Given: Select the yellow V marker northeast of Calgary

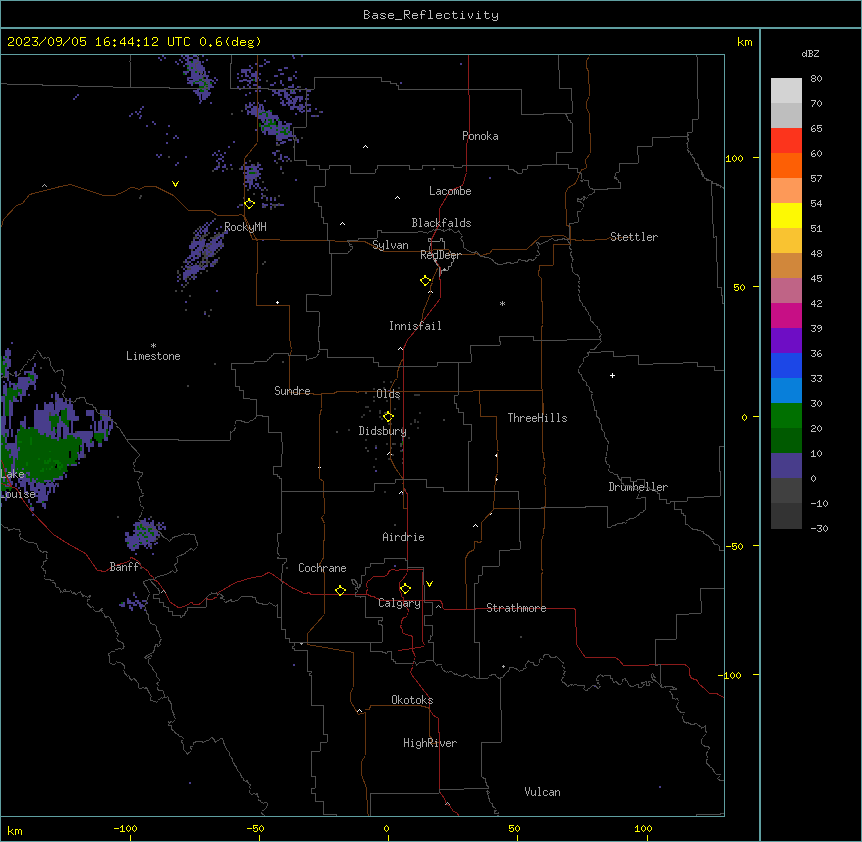Looking at the screenshot, I should [429, 584].
